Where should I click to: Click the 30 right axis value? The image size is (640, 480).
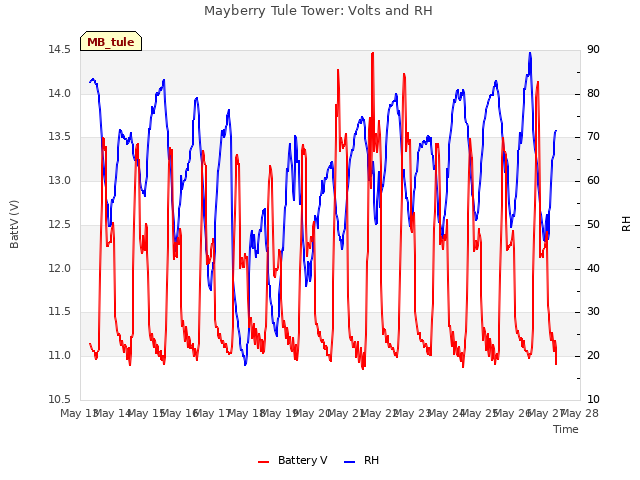(x=593, y=312)
